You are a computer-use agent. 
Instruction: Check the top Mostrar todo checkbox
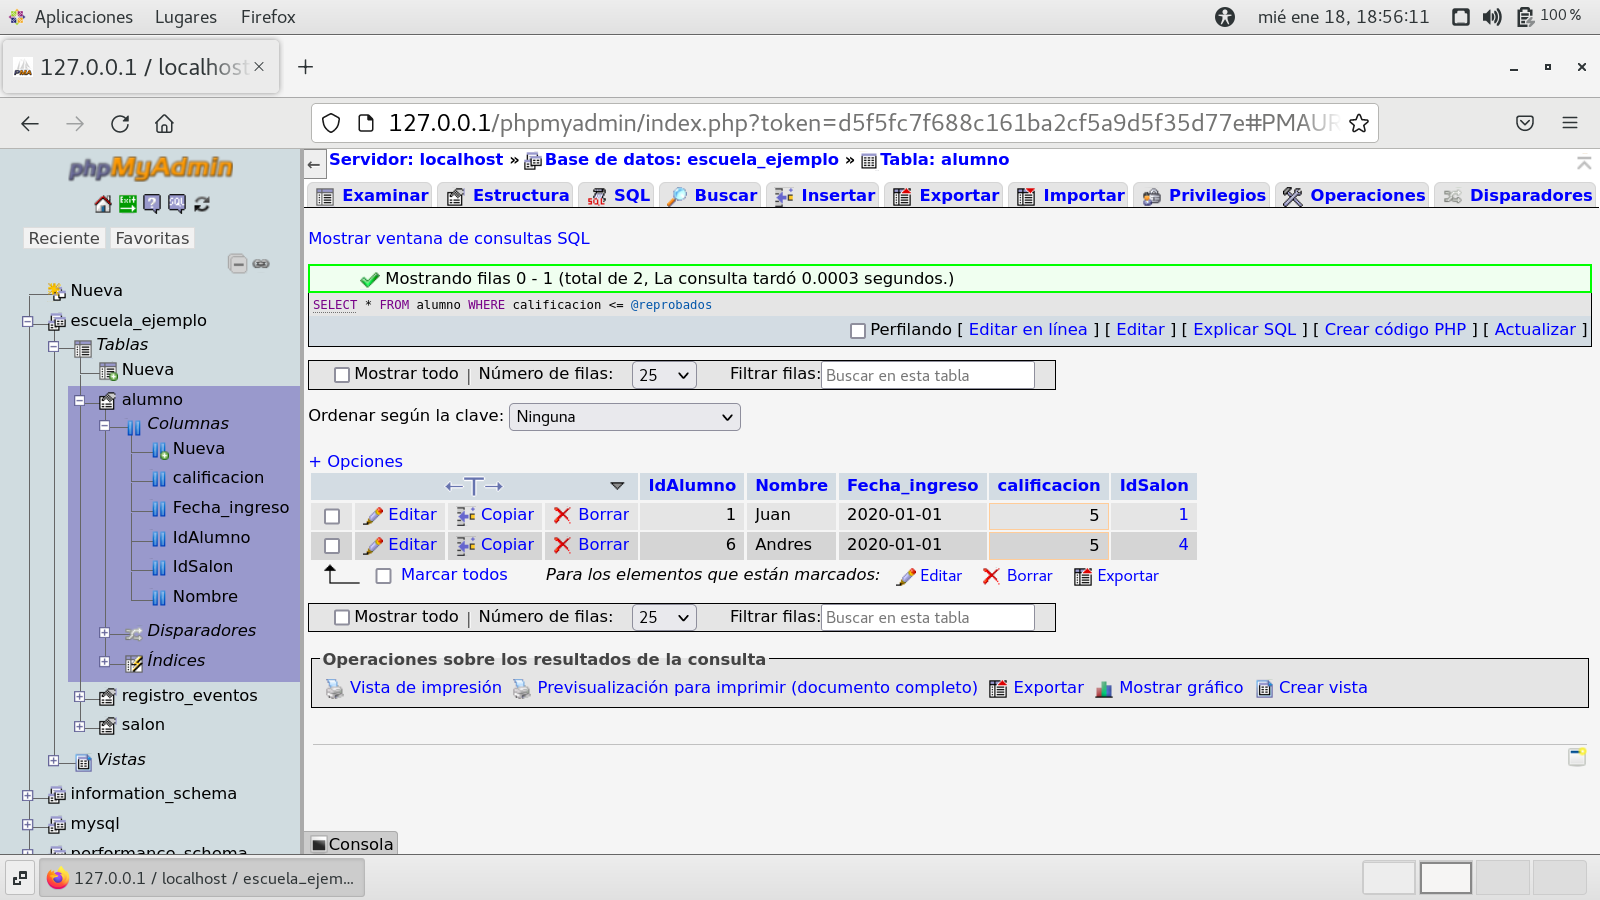tap(342, 375)
